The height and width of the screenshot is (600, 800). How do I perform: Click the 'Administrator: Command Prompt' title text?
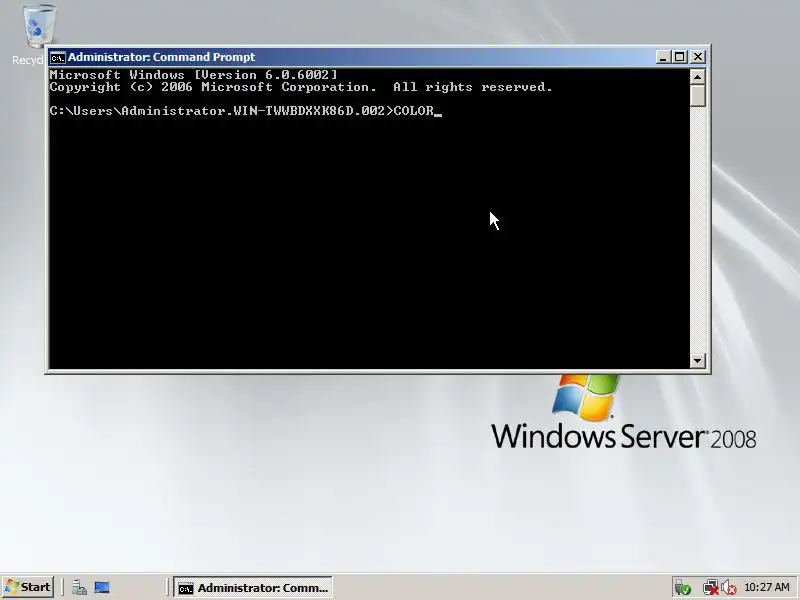[161, 57]
